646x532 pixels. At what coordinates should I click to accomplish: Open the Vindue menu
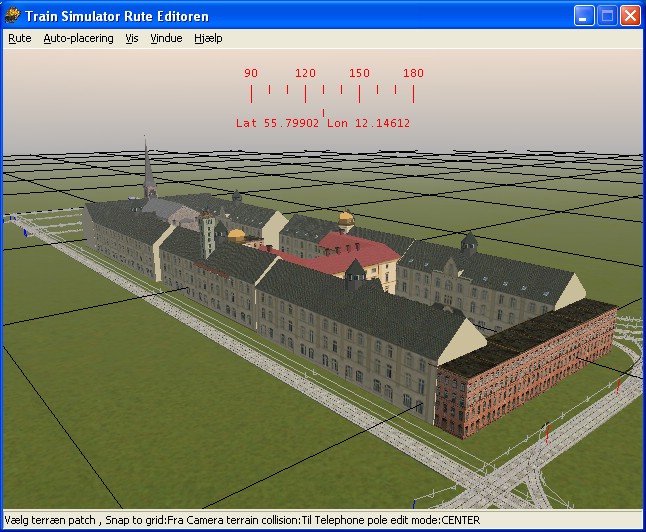coord(166,38)
